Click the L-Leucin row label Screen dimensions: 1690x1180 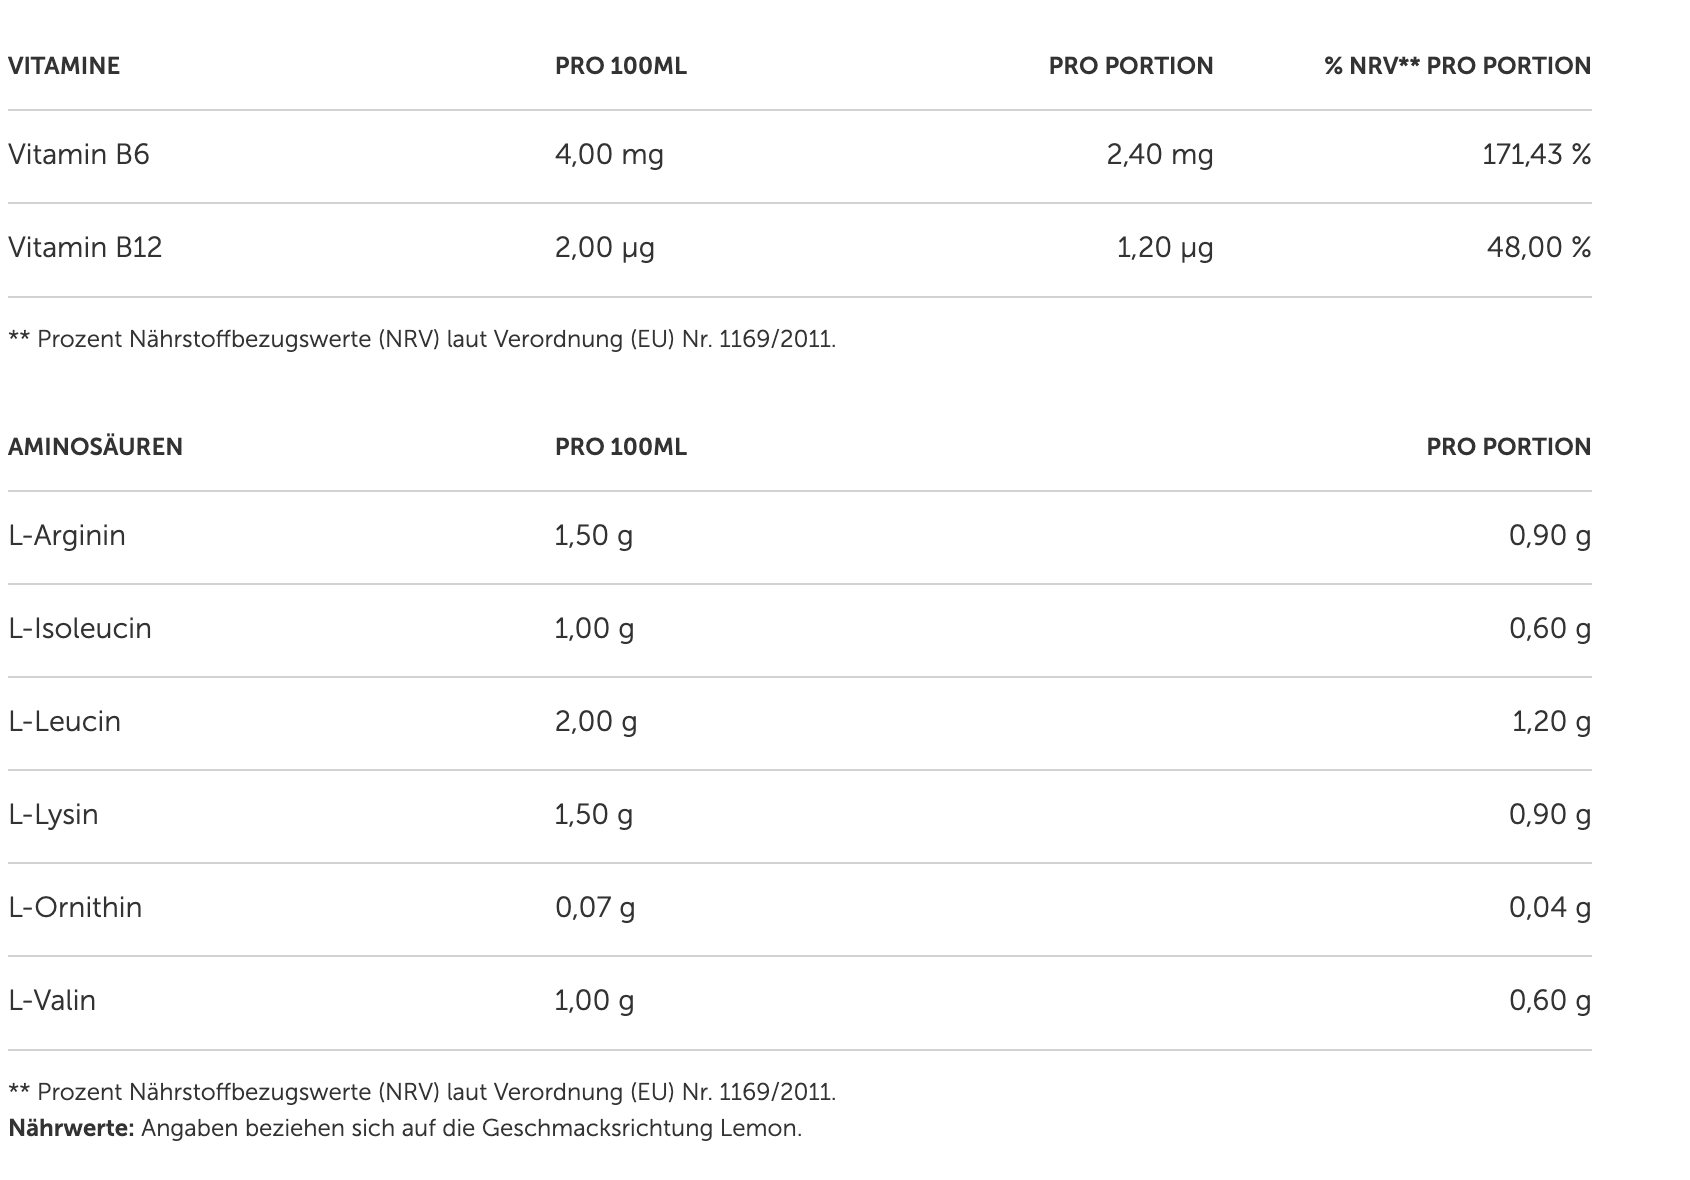(64, 721)
